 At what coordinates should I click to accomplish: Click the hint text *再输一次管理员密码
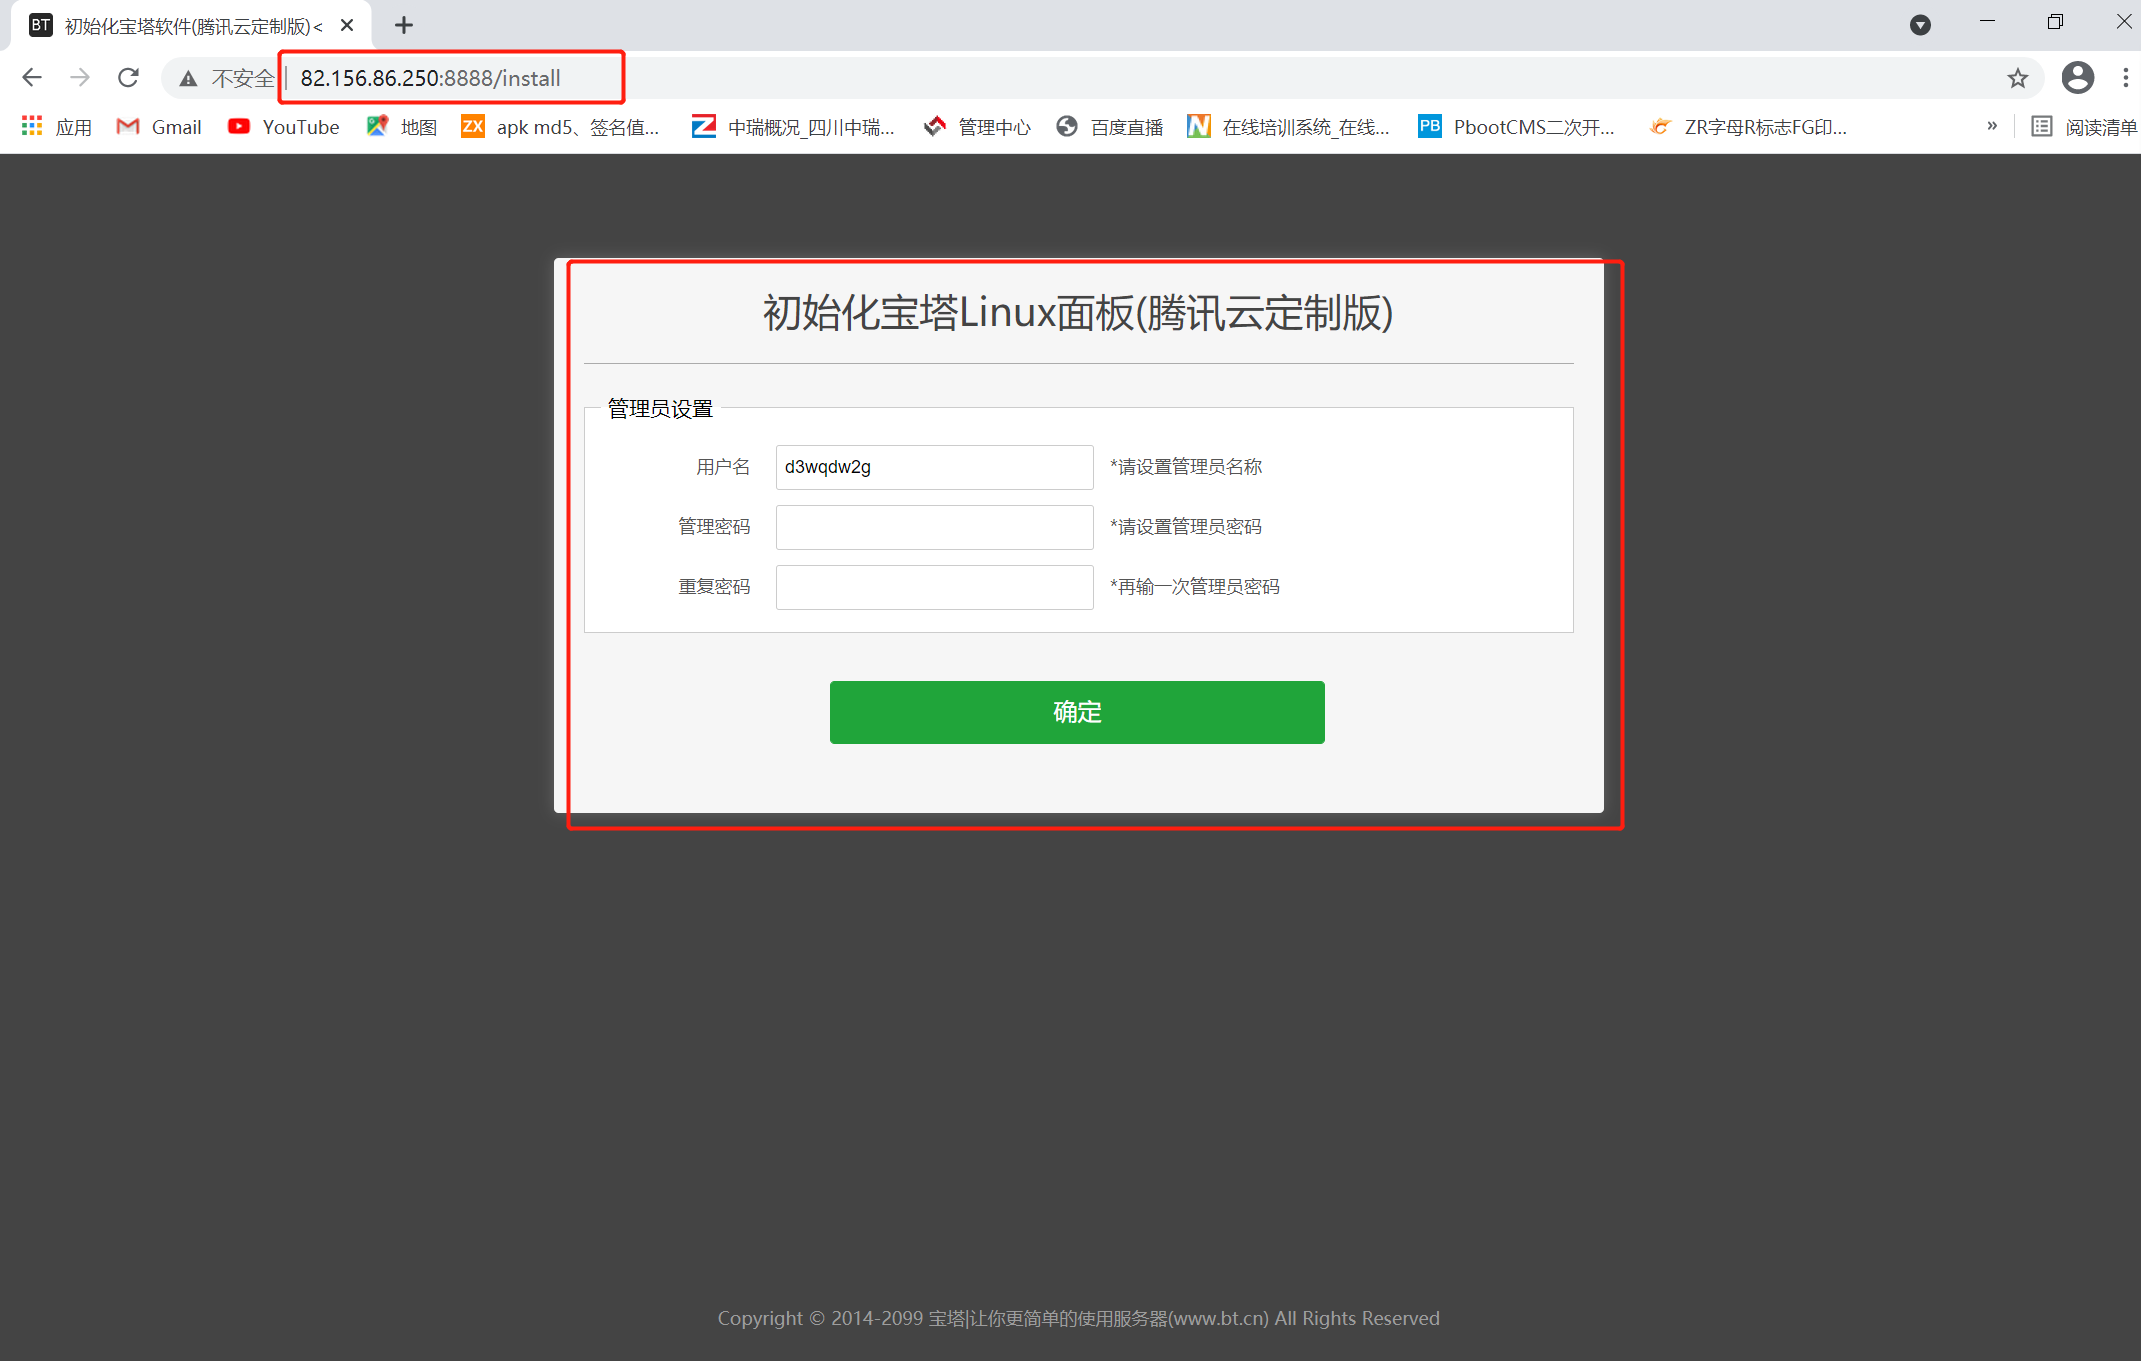[x=1195, y=587]
